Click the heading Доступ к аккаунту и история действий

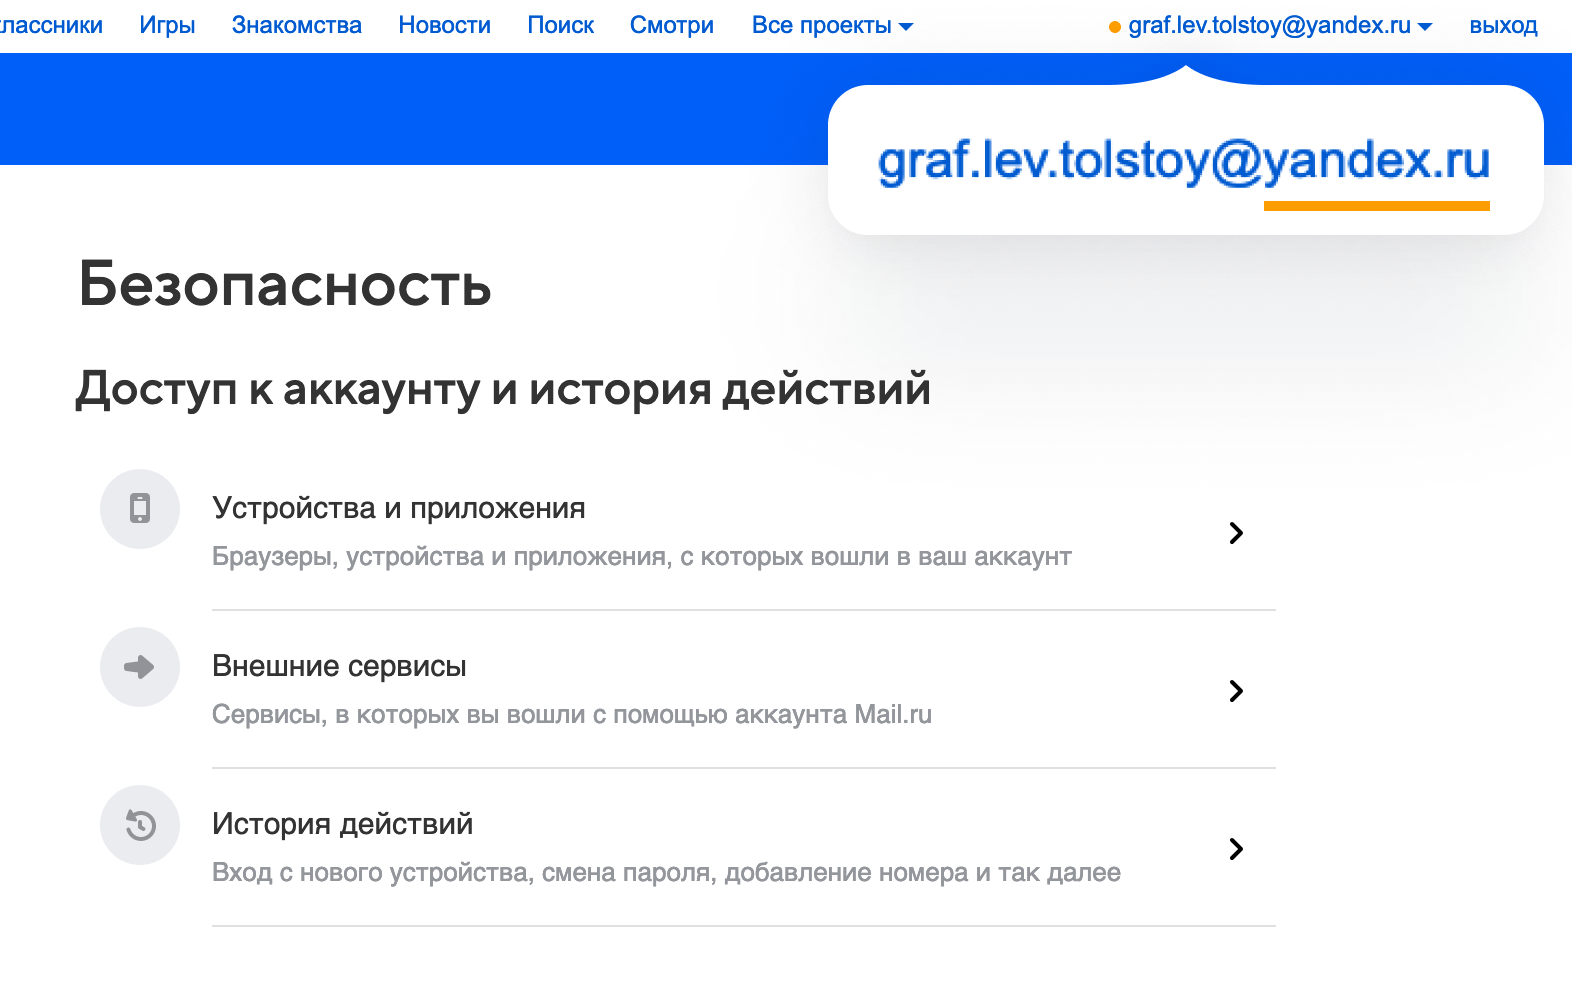click(503, 389)
